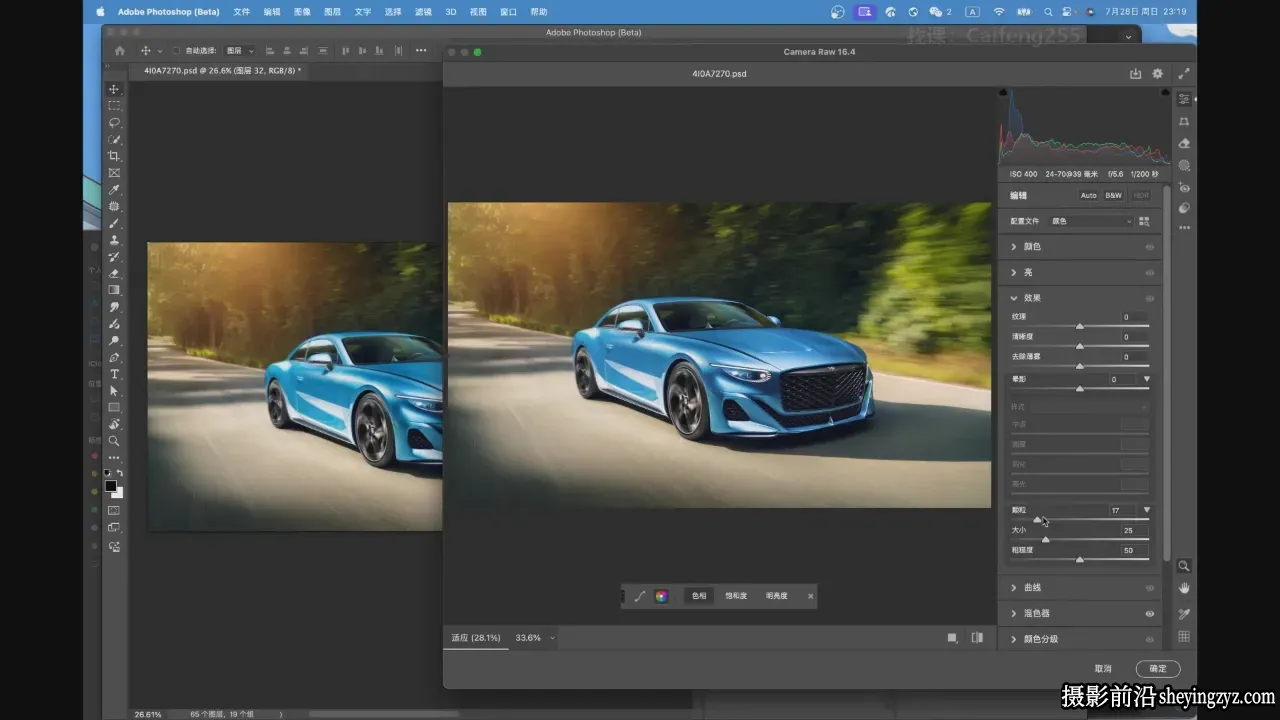This screenshot has height=720, width=1280.
Task: Open Camera Raw Edit panel icon
Action: tap(1184, 99)
